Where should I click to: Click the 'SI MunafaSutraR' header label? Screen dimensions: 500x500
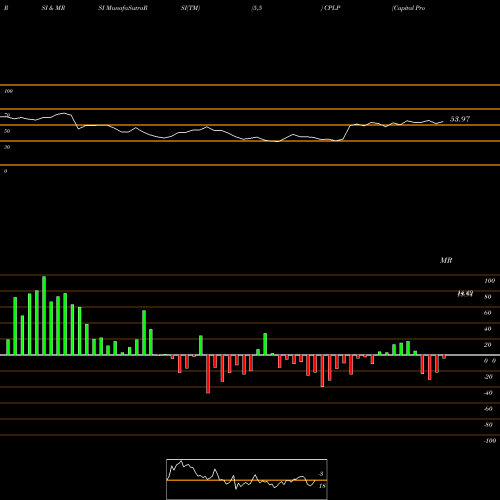(123, 8)
